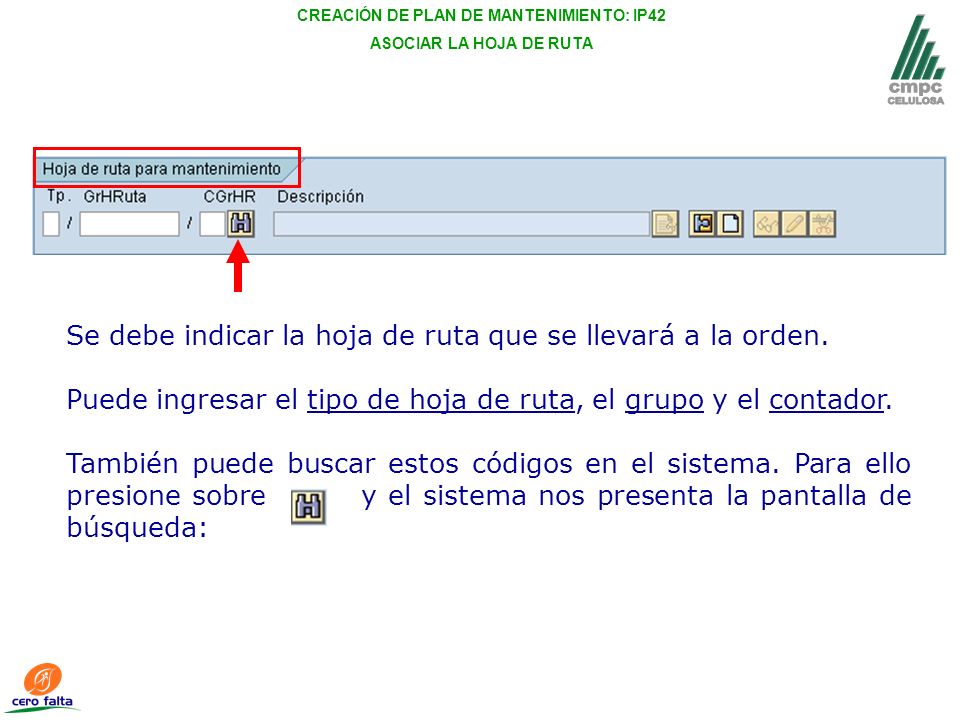Click the binoculars icon in the instruction text
Image resolution: width=960 pixels, height=720 pixels.
click(x=308, y=507)
